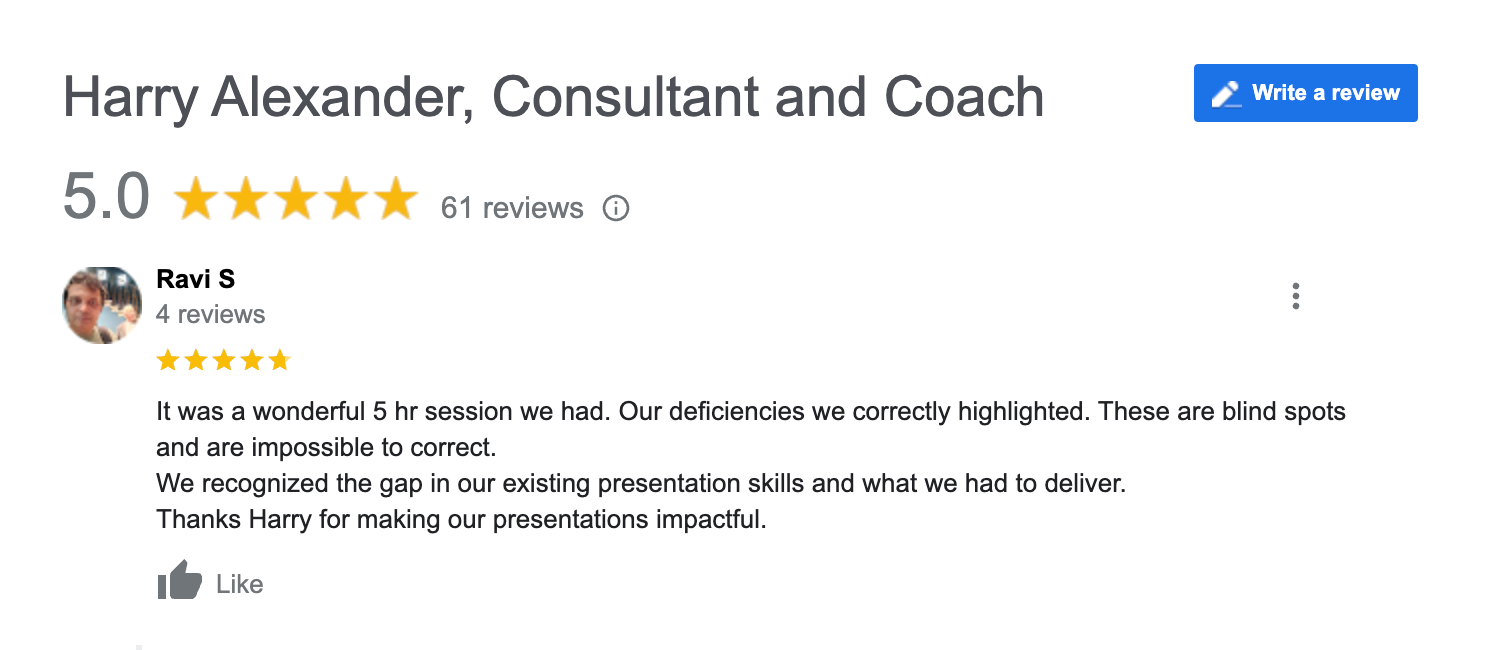This screenshot has height=650, width=1504.
Task: Click the line 'Thanks Harry for making'
Action: 461,520
